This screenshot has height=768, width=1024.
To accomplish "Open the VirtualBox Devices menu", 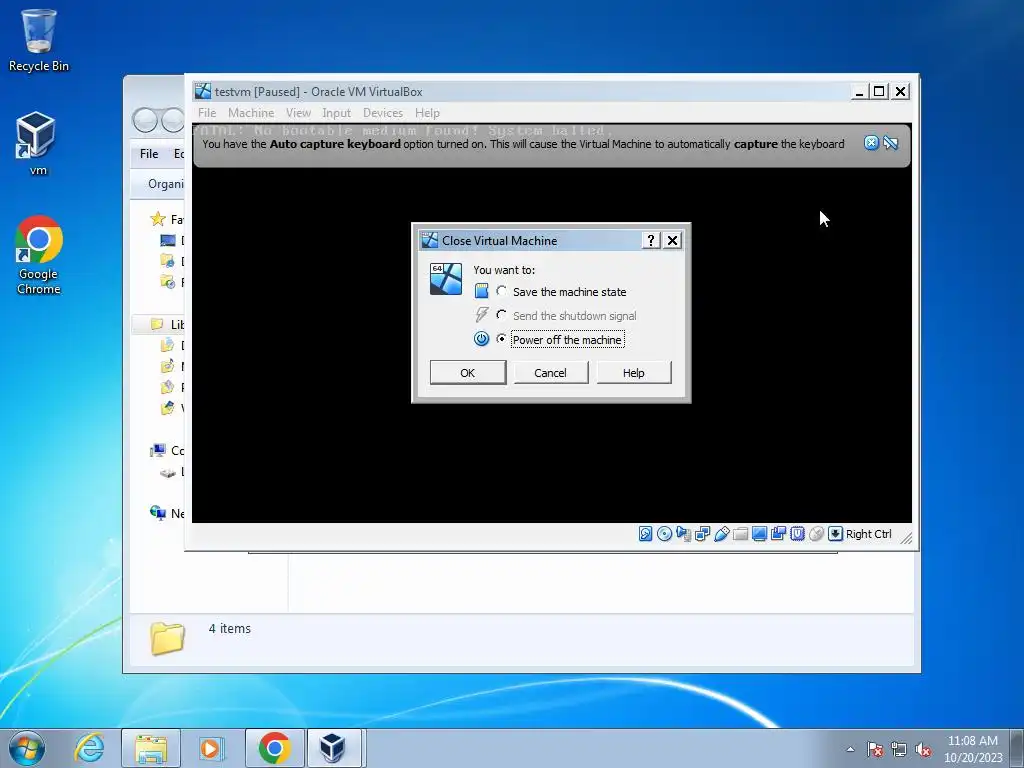I will point(383,113).
